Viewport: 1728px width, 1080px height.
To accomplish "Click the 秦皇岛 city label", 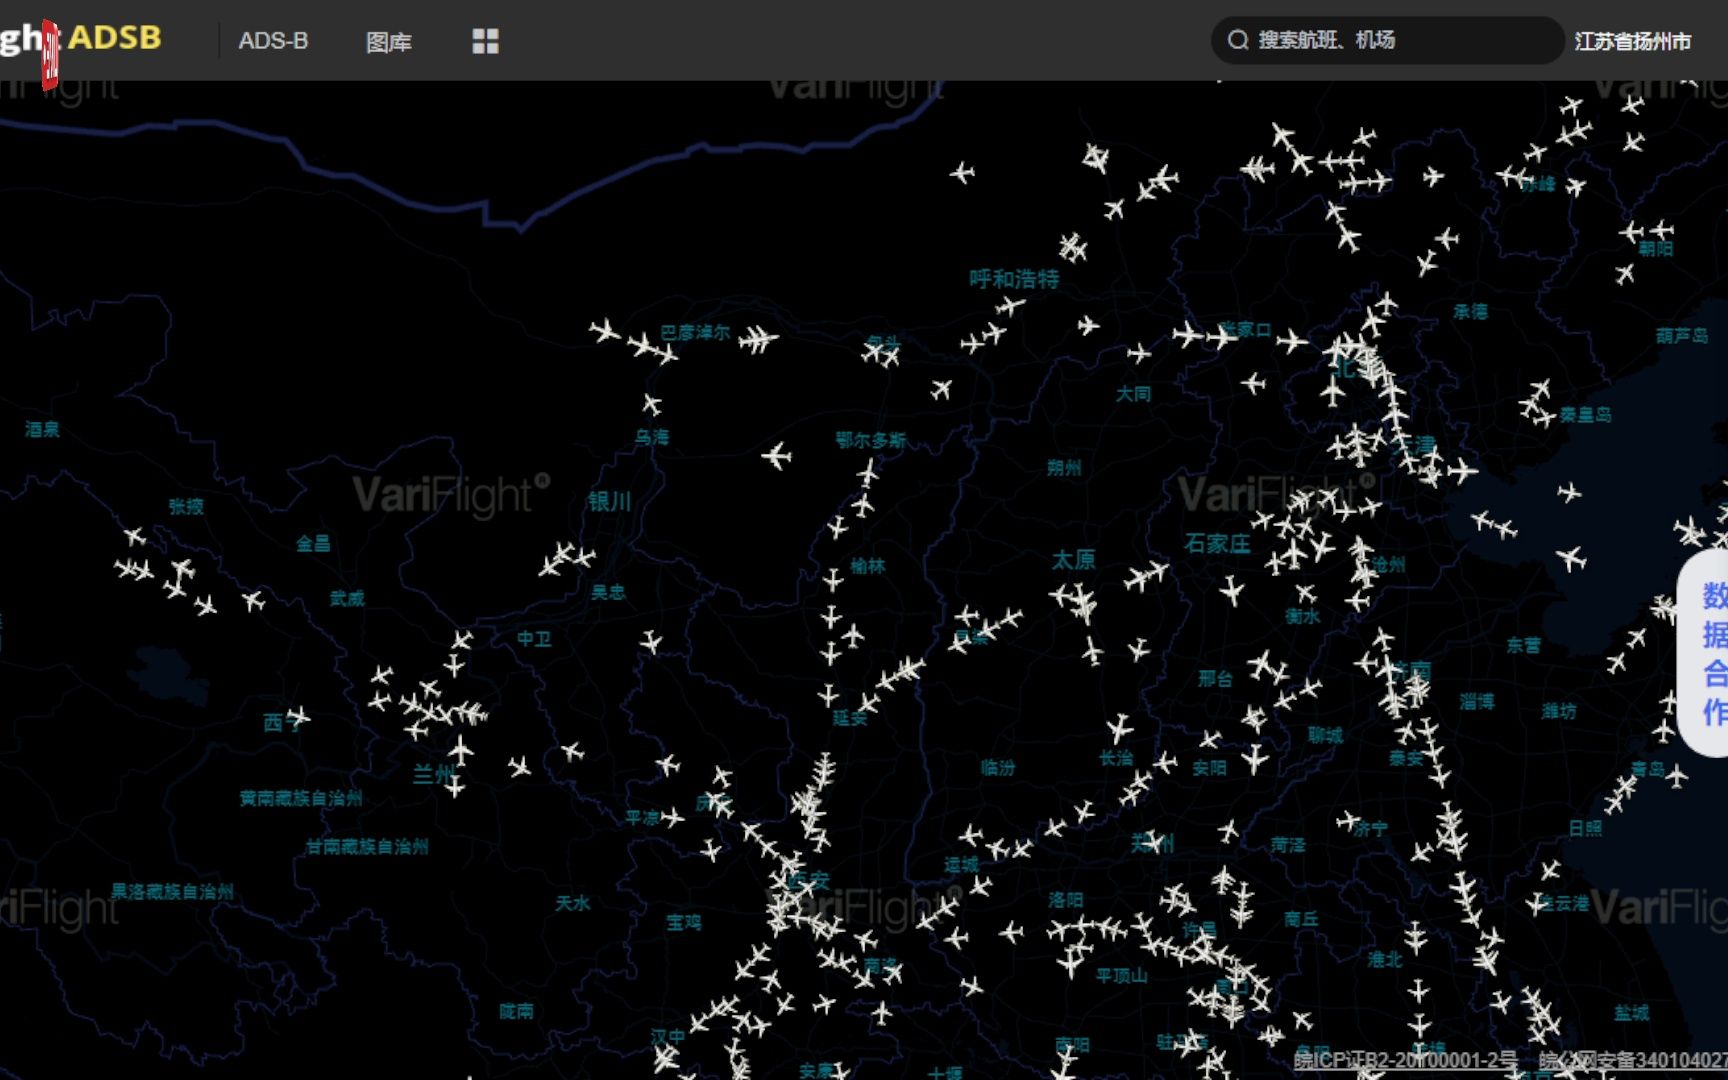I will 1586,414.
